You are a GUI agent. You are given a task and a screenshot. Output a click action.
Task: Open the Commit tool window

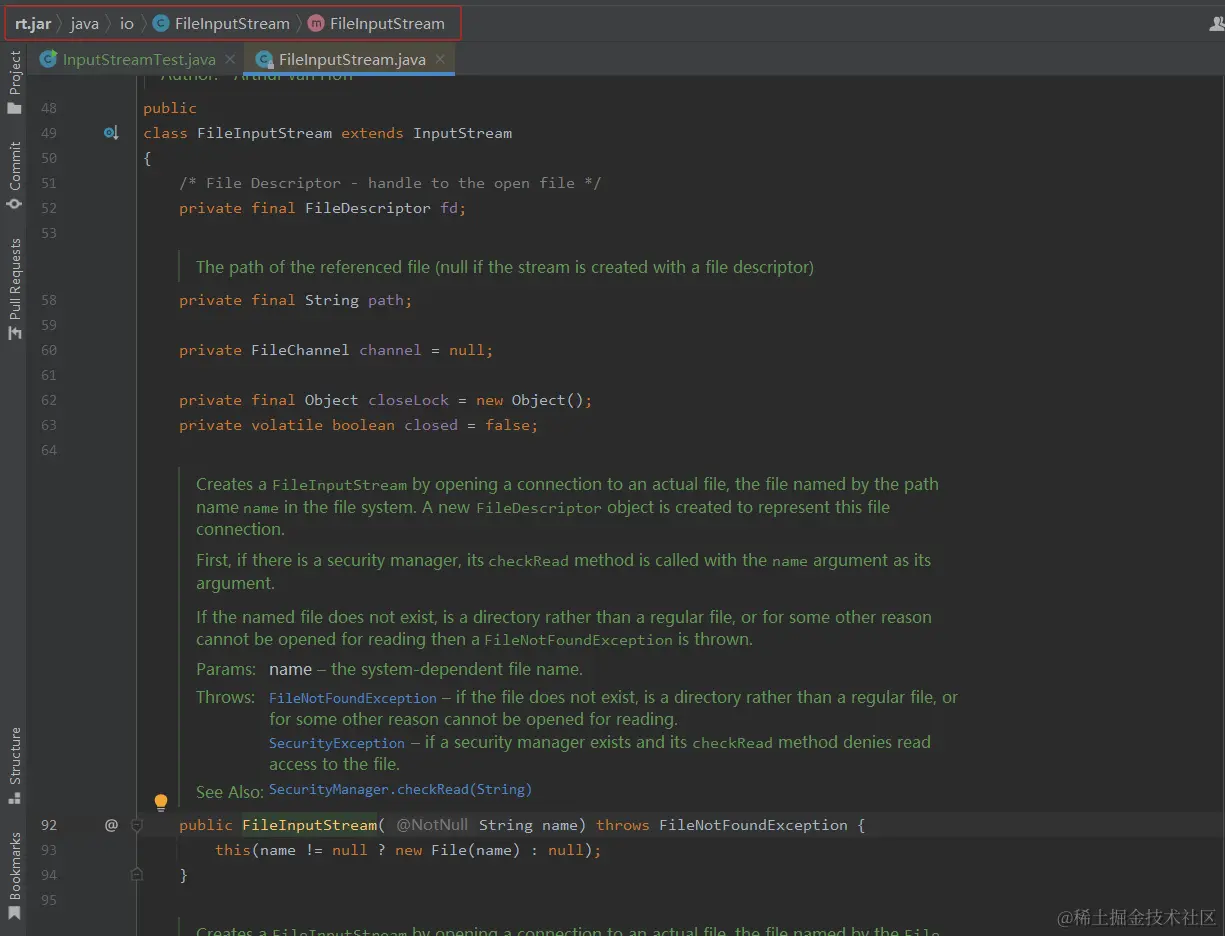(14, 175)
